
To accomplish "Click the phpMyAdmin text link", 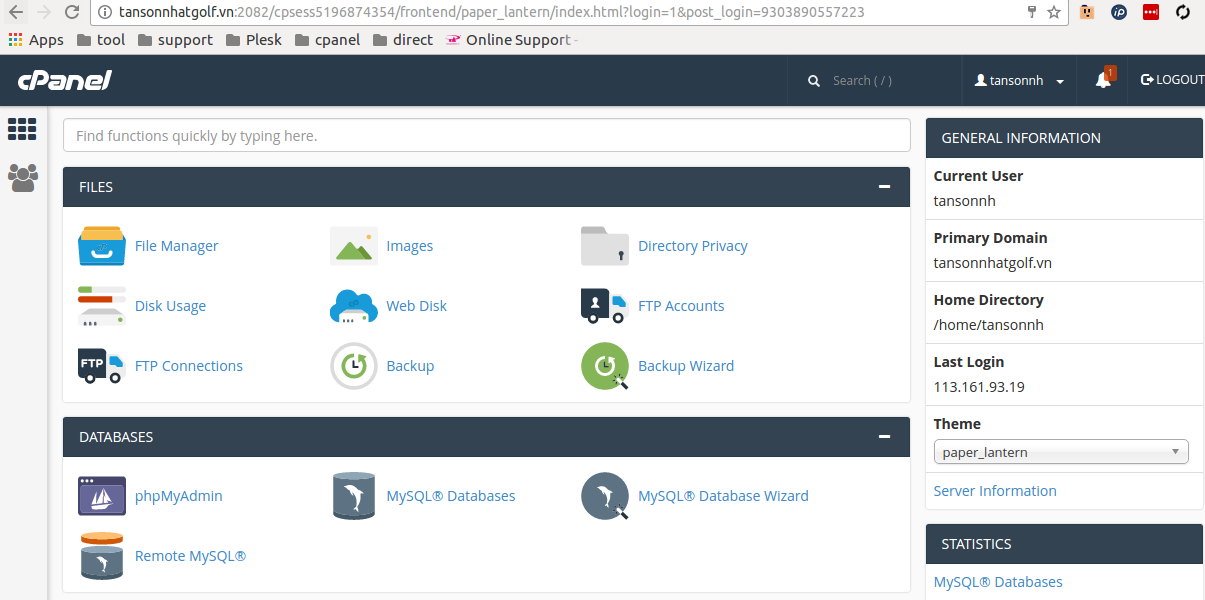I will (x=179, y=496).
